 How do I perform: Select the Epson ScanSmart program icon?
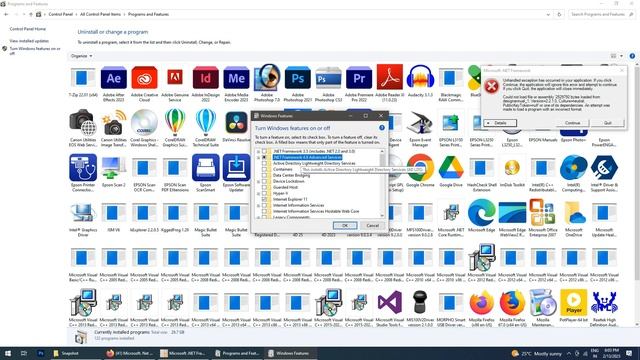205,167
